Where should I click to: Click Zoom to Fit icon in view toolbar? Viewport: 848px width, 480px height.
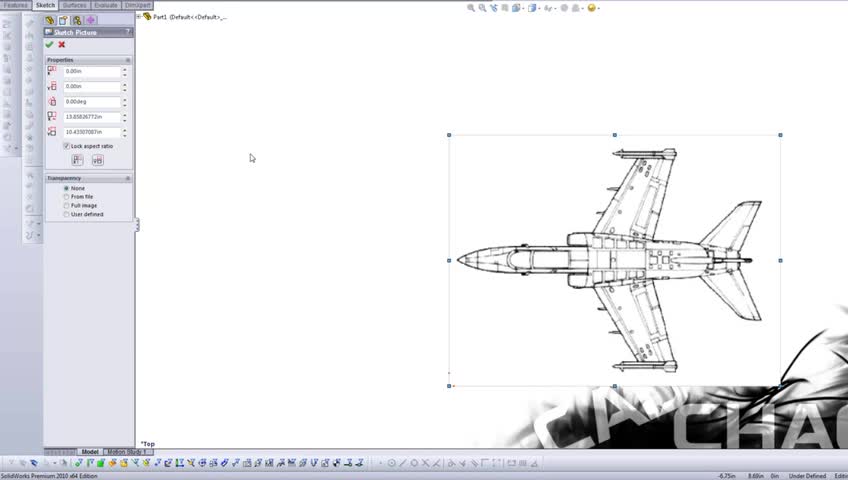point(471,8)
